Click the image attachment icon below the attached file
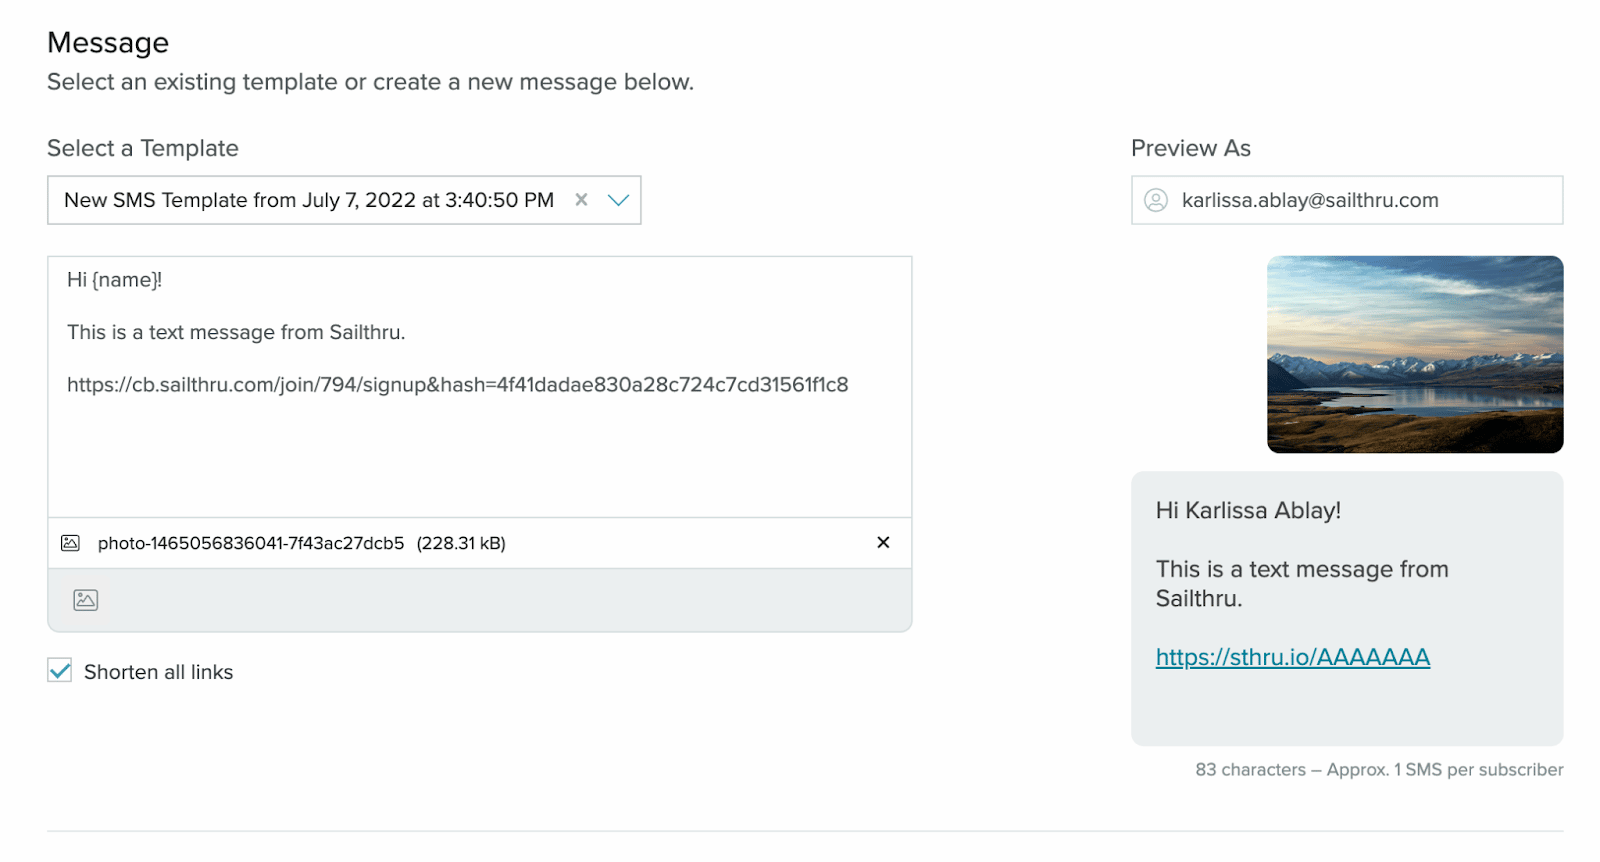 [85, 600]
